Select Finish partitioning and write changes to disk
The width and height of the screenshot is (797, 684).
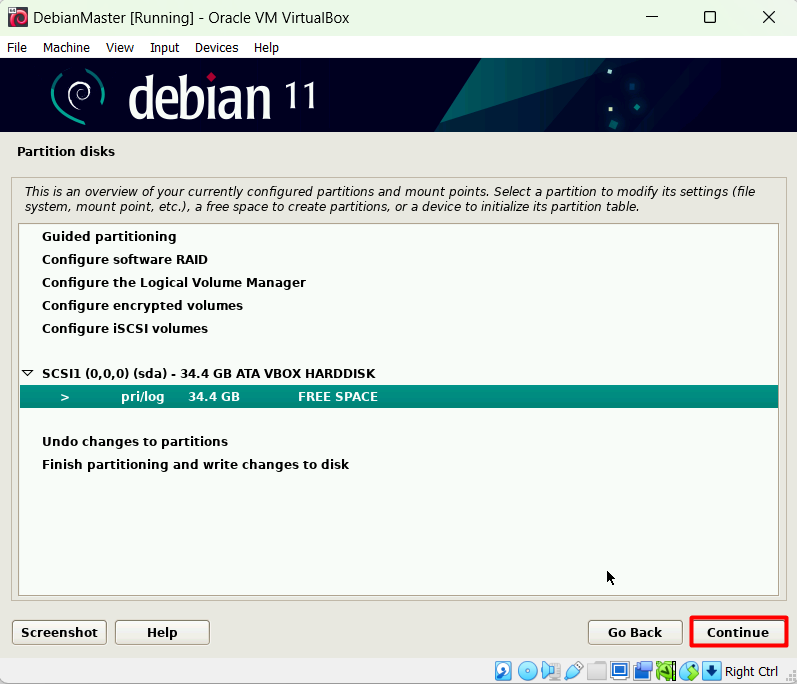click(399, 464)
